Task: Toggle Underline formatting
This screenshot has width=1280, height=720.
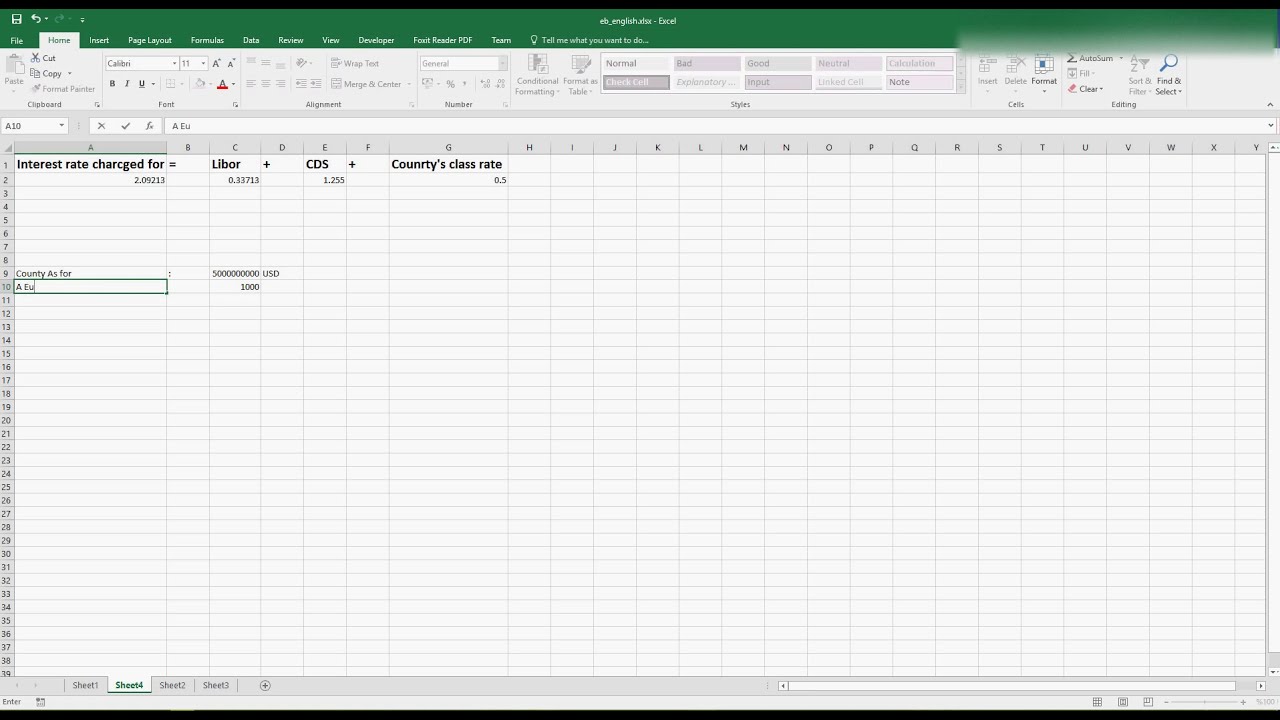Action: [142, 84]
